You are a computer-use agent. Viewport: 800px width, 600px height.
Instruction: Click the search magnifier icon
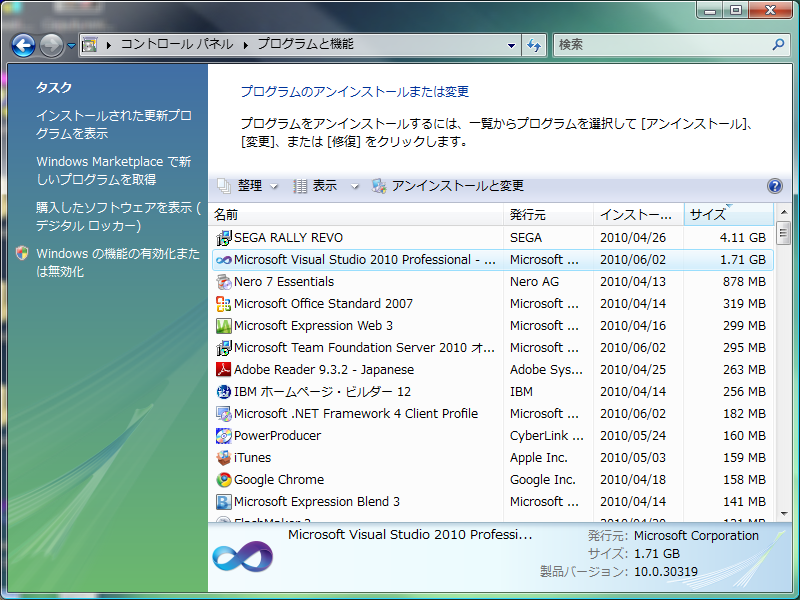[x=778, y=44]
